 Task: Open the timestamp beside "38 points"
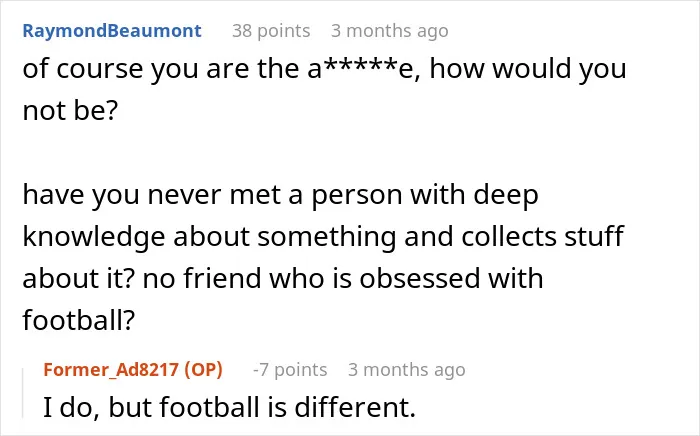point(390,31)
